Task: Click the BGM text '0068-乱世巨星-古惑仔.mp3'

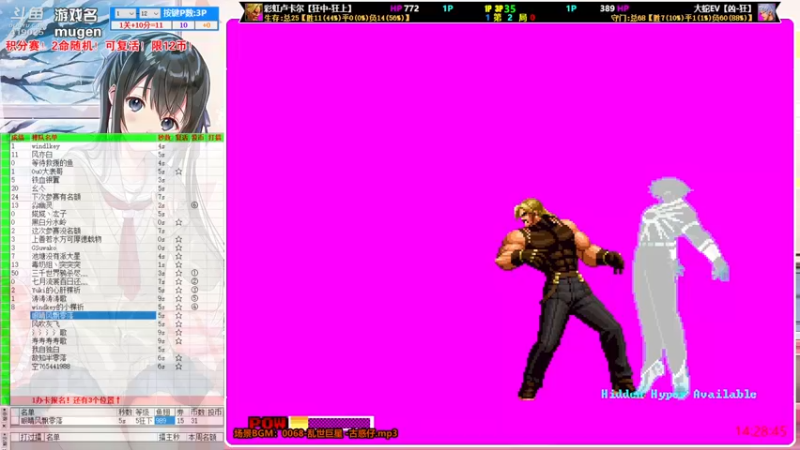Action: point(339,434)
